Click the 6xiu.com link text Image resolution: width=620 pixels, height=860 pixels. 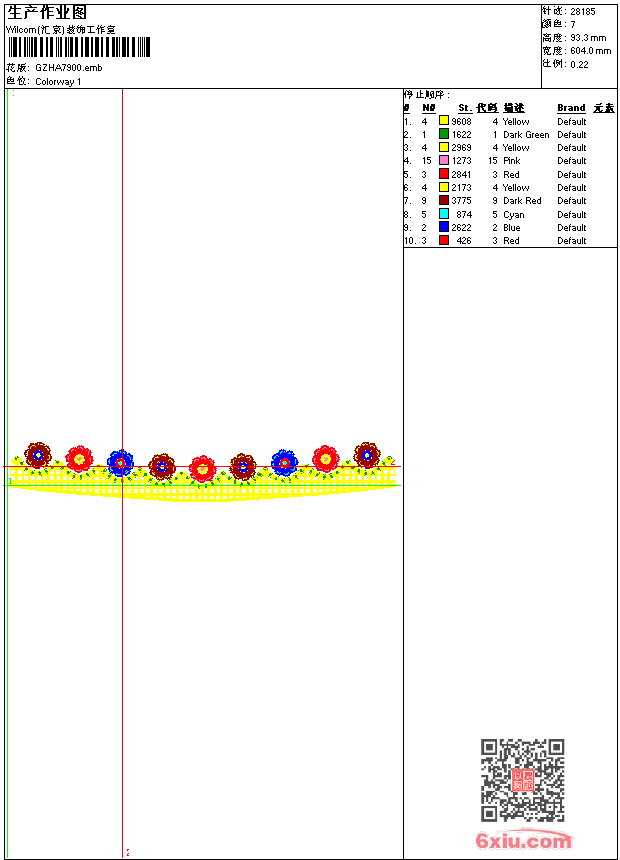click(523, 840)
